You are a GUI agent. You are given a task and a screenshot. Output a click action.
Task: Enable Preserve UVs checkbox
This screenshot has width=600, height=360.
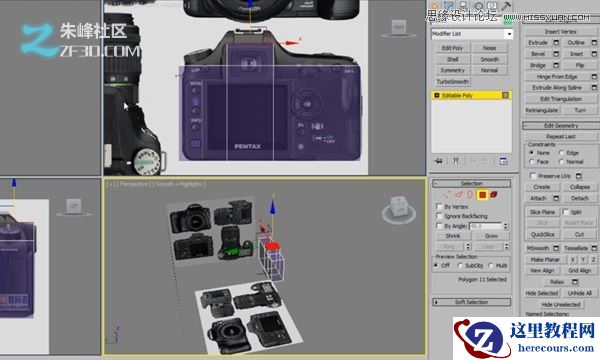(533, 176)
